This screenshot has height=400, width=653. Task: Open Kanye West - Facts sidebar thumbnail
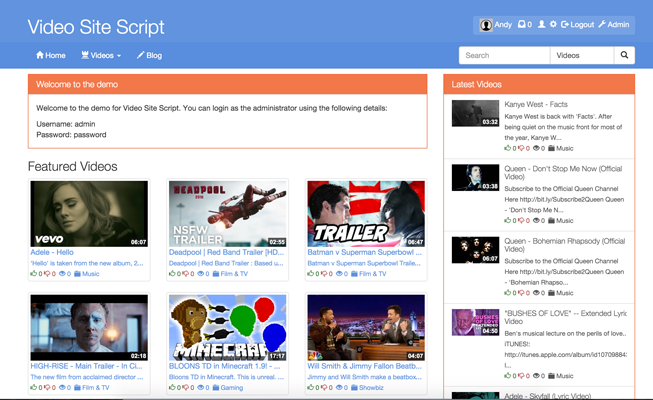tap(475, 113)
